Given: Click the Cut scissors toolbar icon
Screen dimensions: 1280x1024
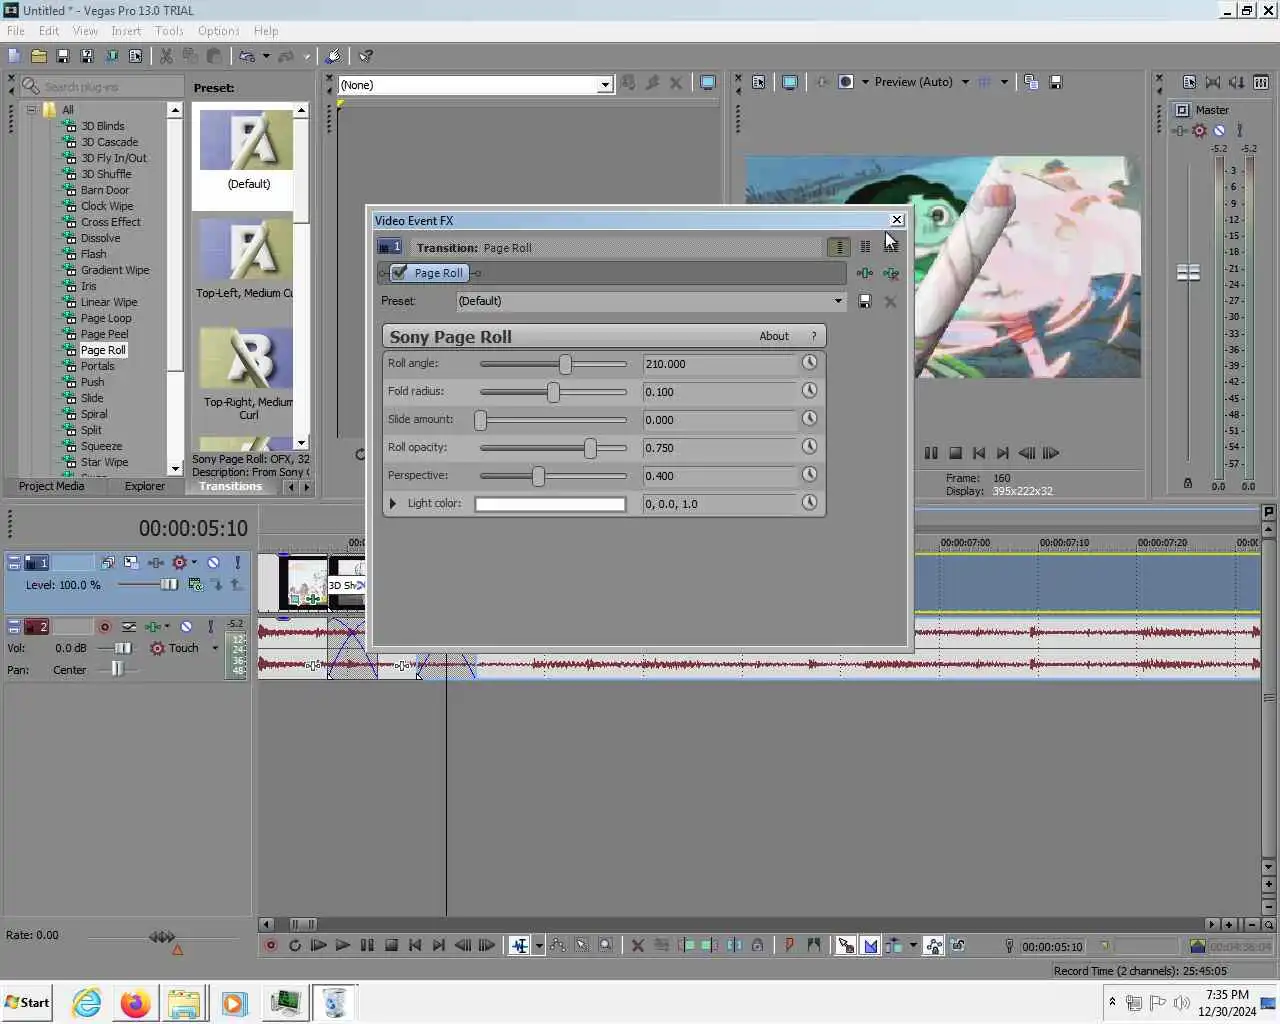Looking at the screenshot, I should 166,56.
